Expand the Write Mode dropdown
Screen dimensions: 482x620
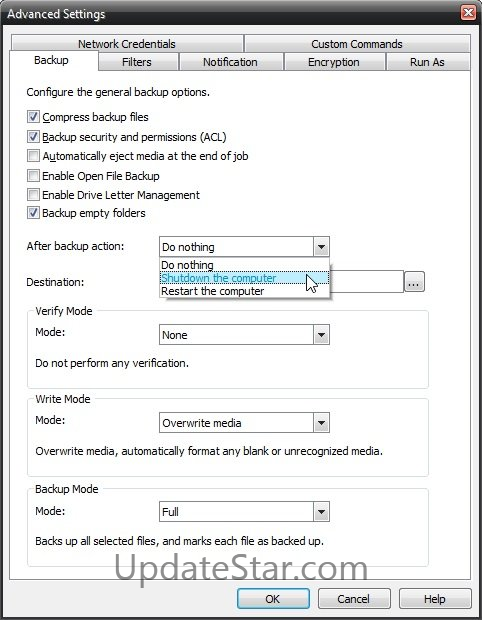[321, 423]
